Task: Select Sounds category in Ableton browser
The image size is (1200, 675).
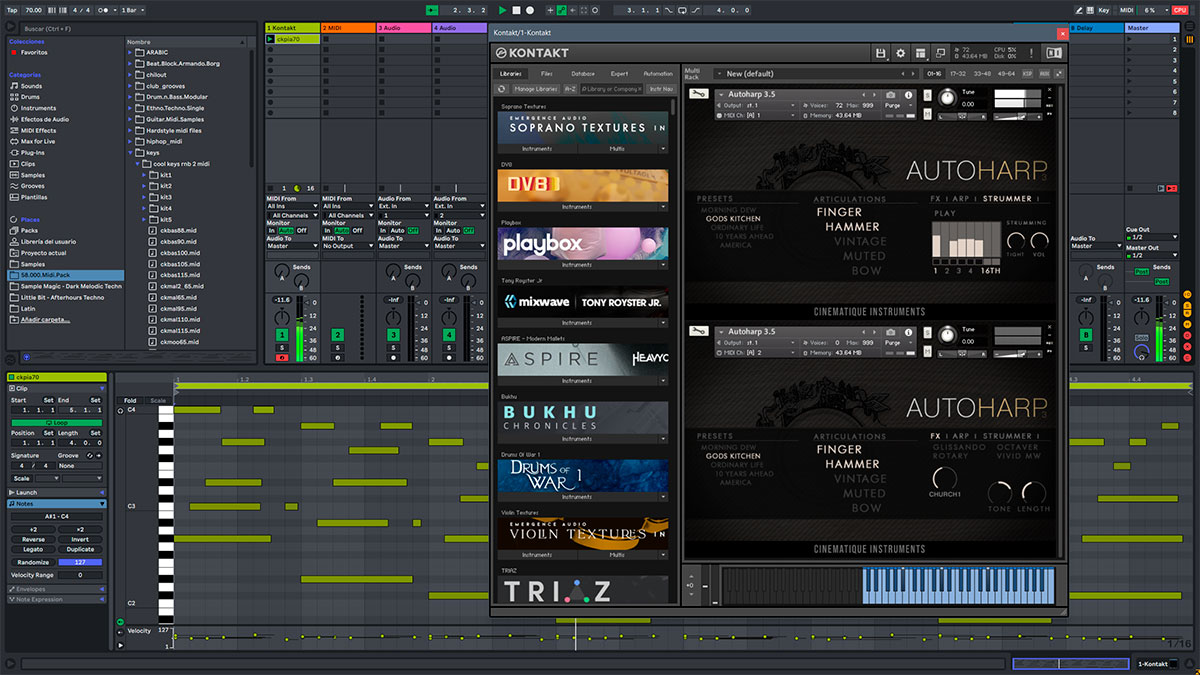Action: tap(31, 86)
